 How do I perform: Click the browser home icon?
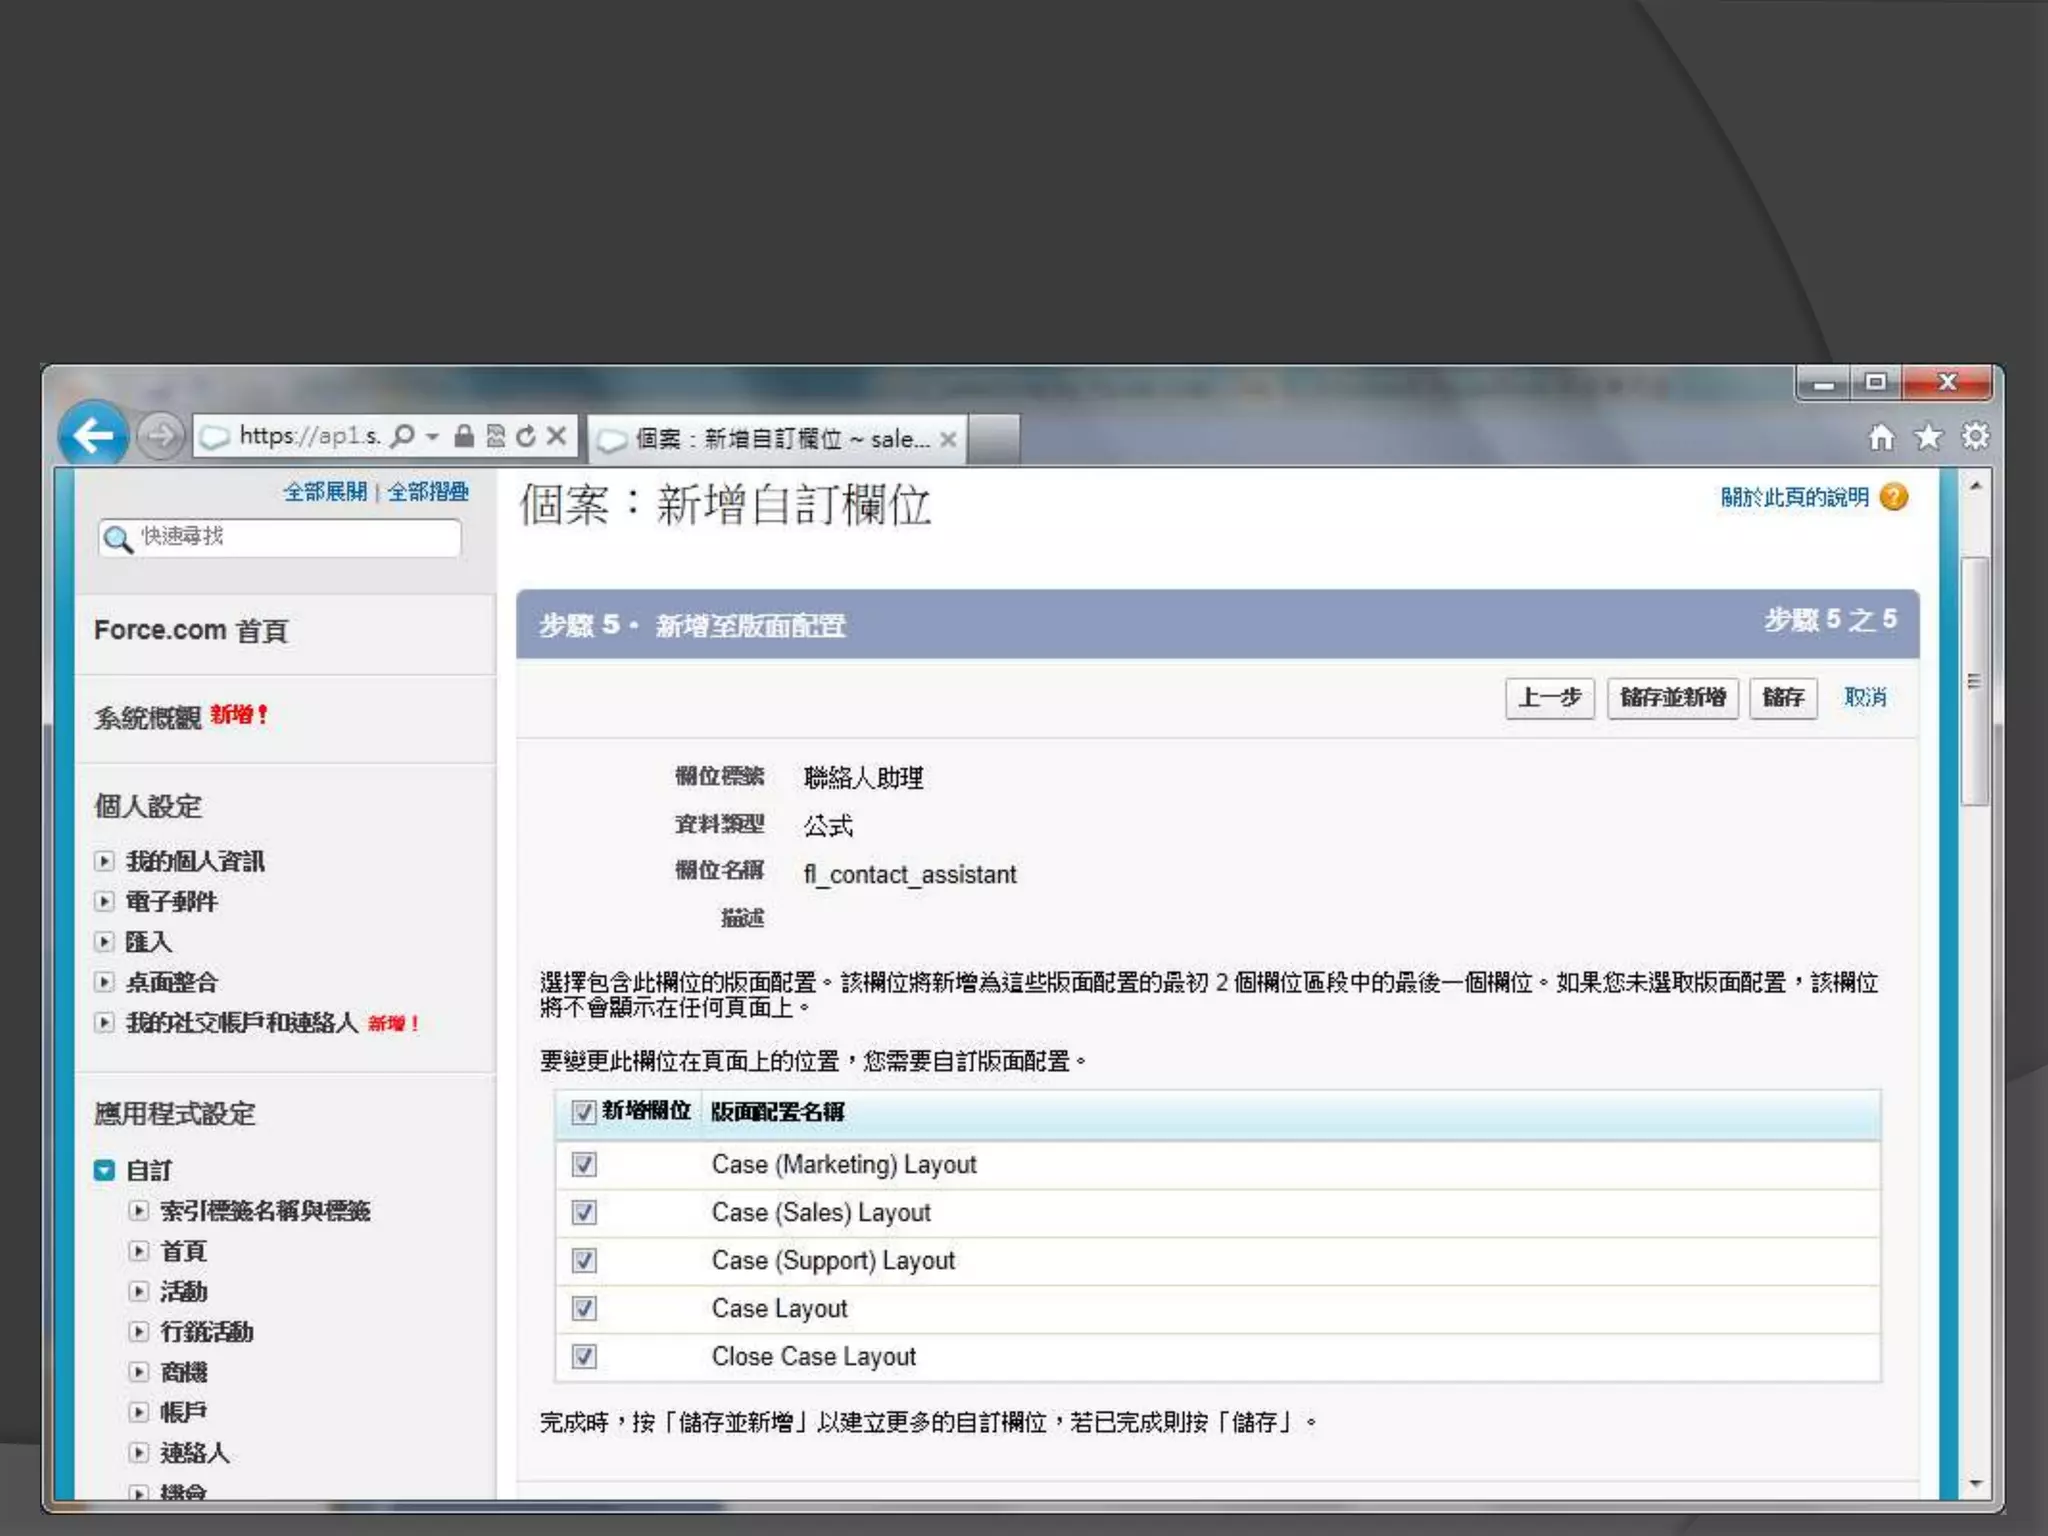coord(1881,437)
